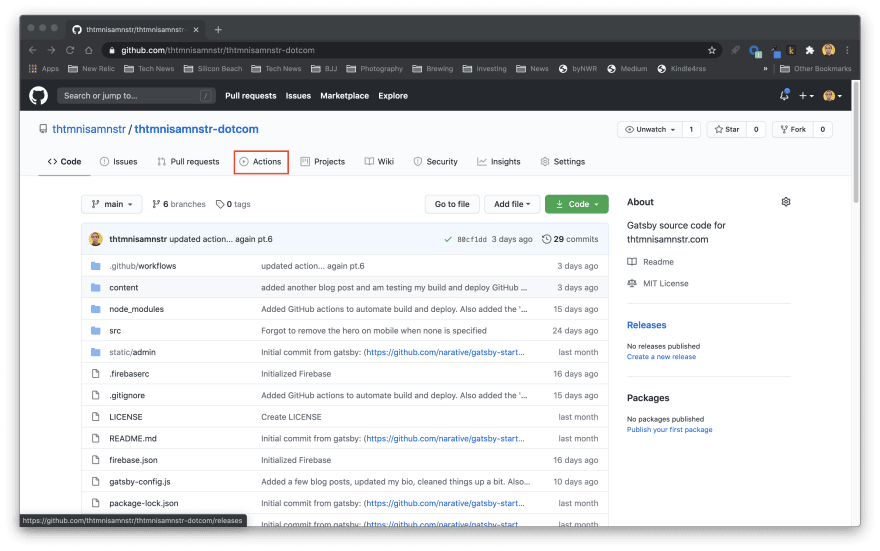Viewport: 880px width, 551px height.
Task: Open the notifications bell
Action: pyautogui.click(x=784, y=96)
